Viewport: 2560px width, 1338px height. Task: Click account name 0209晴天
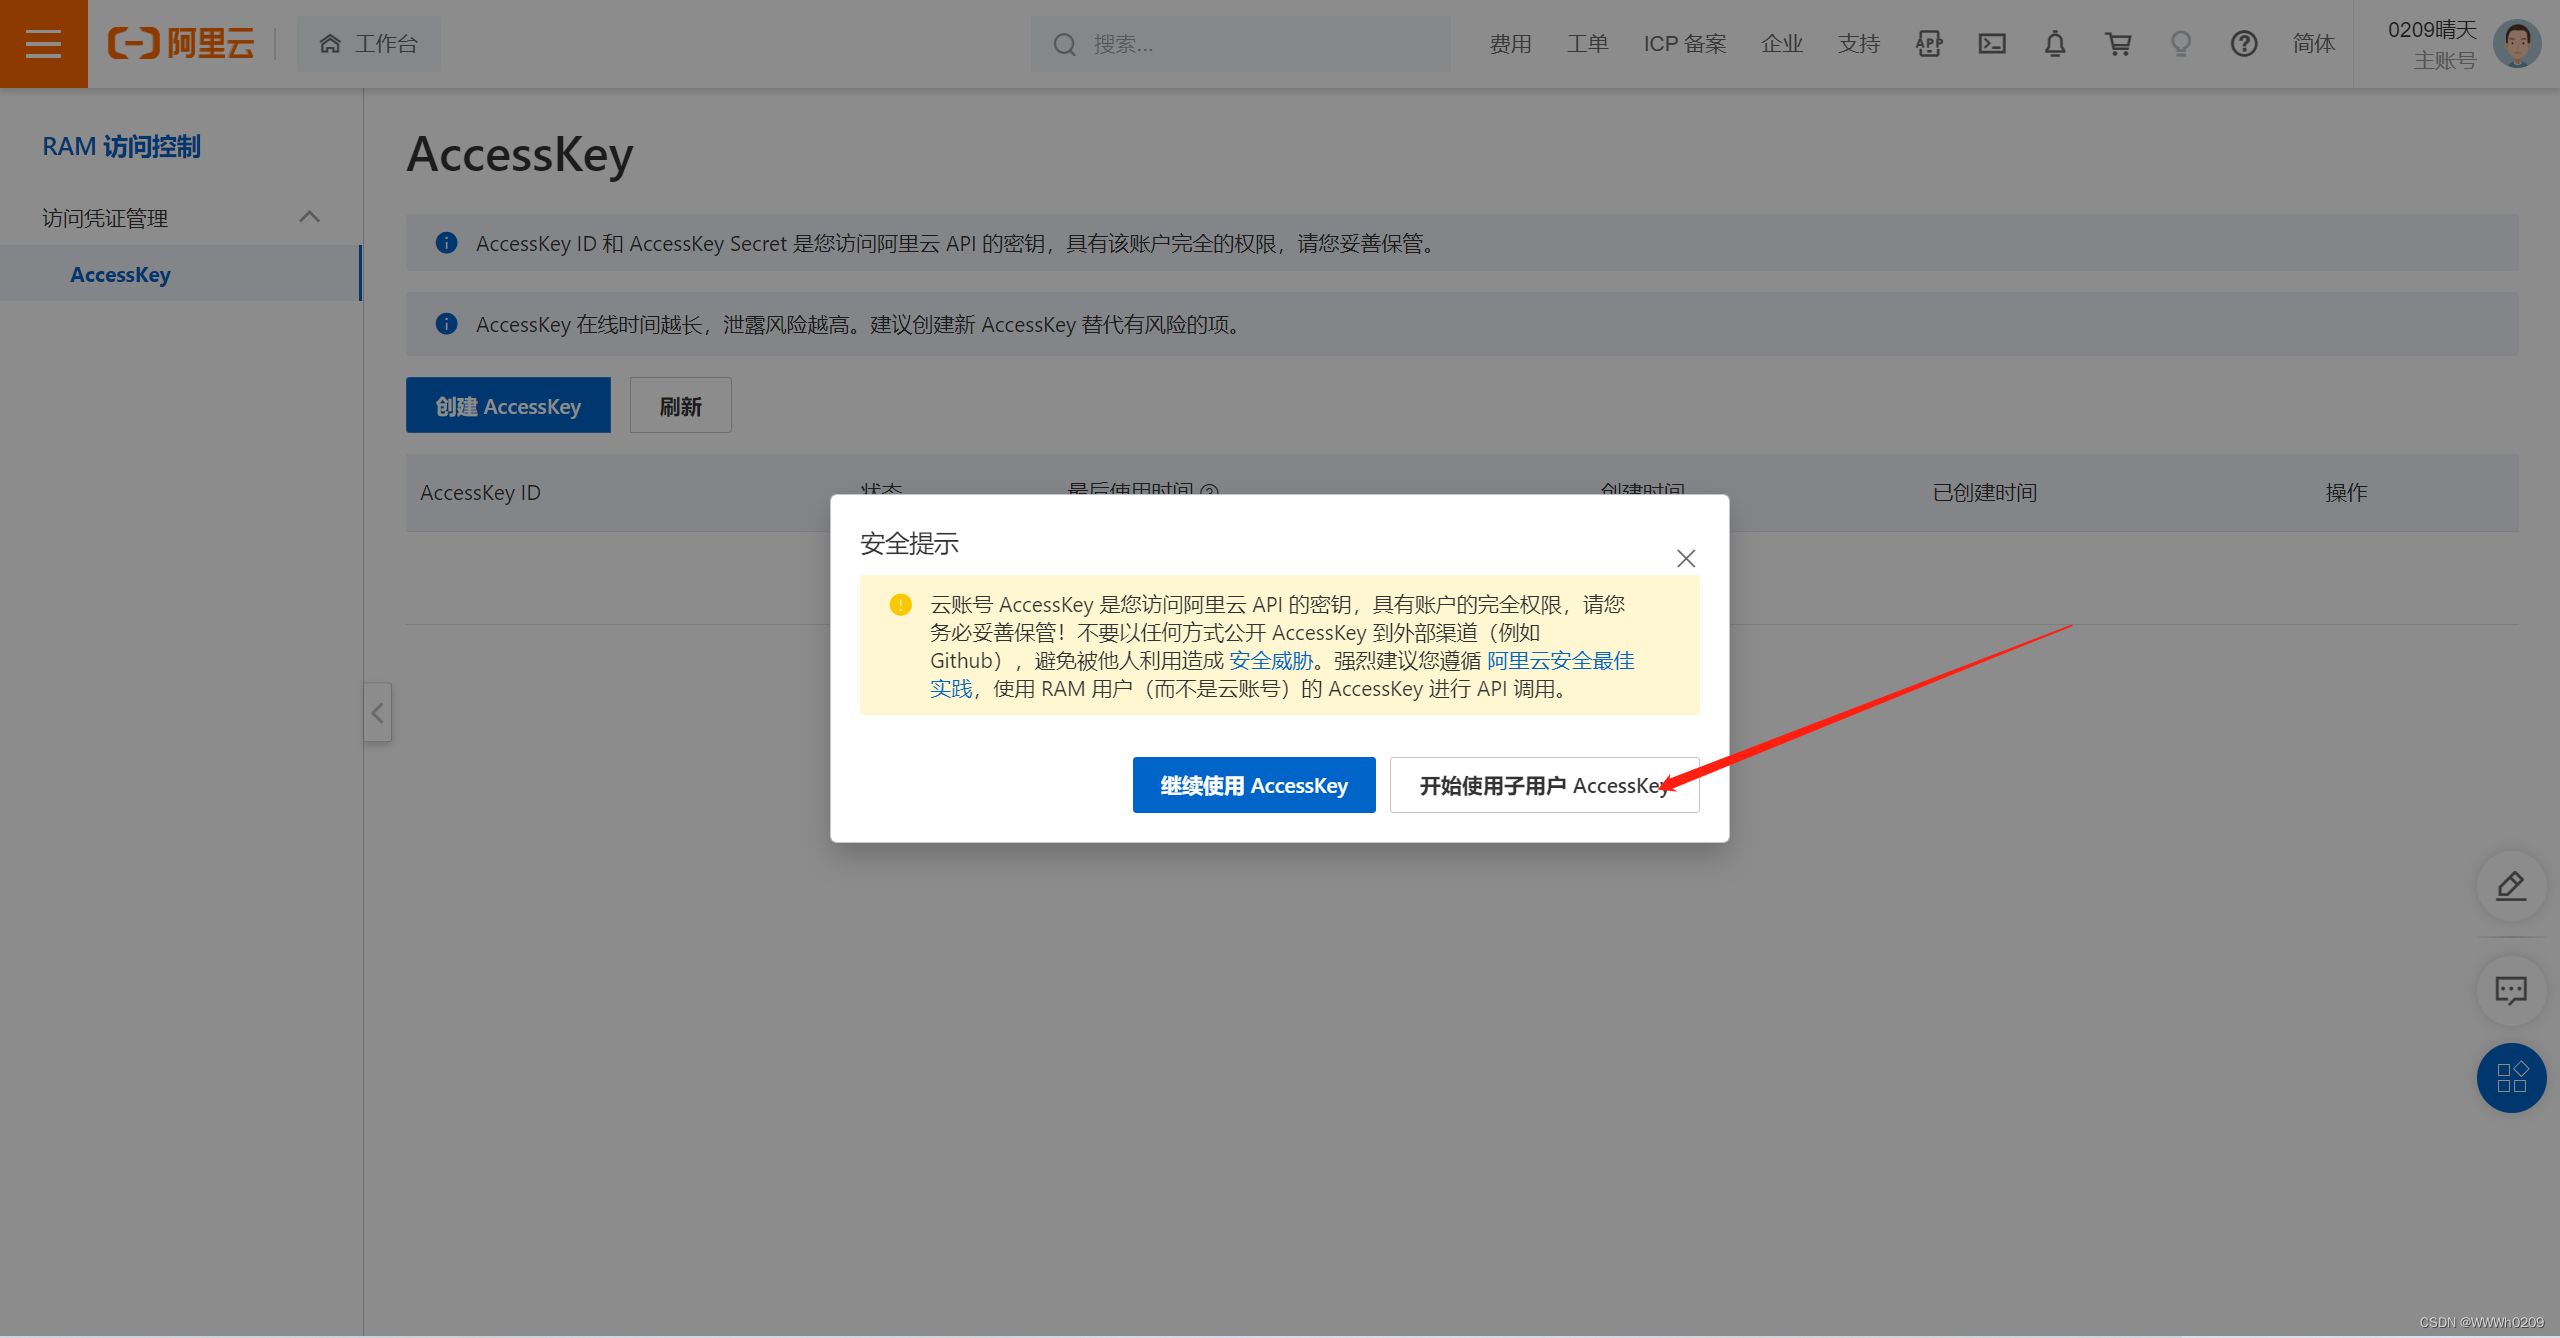(2432, 30)
